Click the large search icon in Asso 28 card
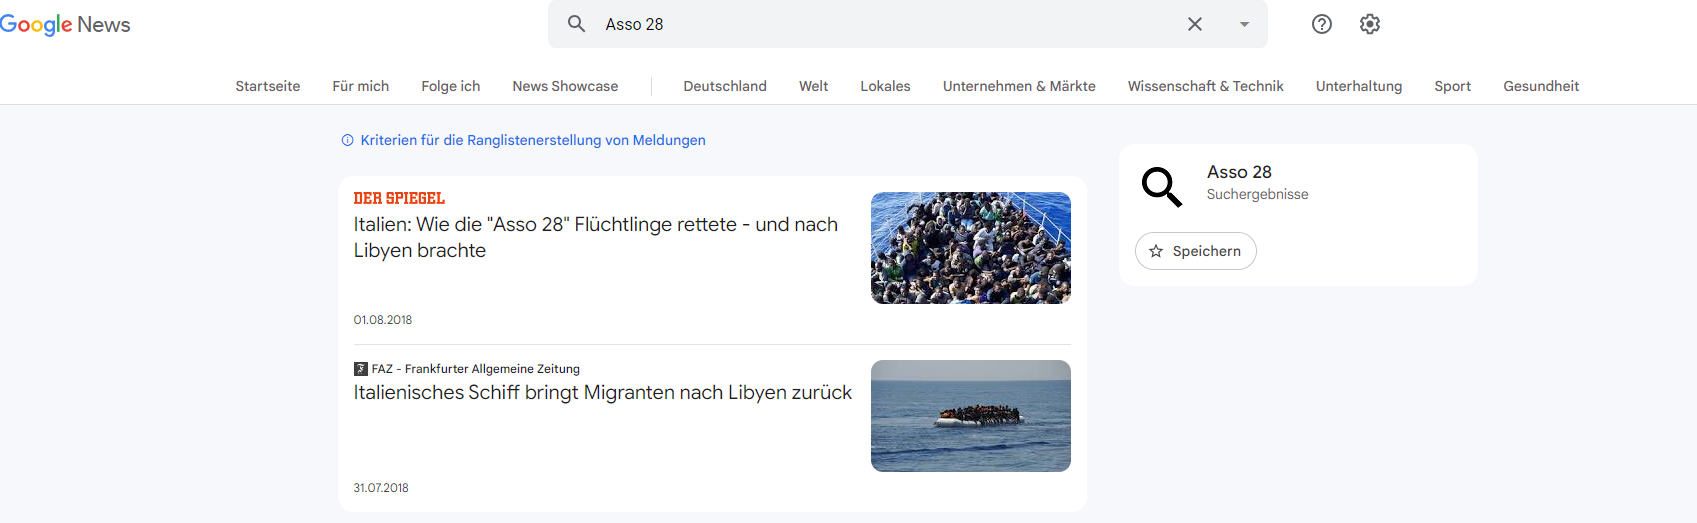Image resolution: width=1697 pixels, height=523 pixels. point(1162,187)
